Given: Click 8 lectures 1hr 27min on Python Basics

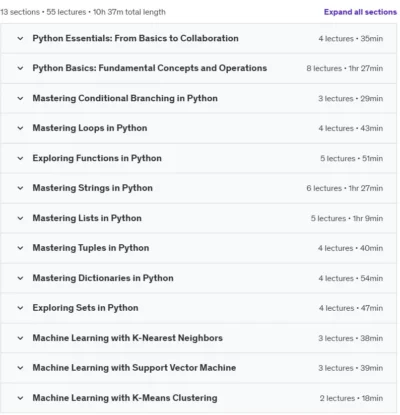Looking at the screenshot, I should click(x=345, y=68).
